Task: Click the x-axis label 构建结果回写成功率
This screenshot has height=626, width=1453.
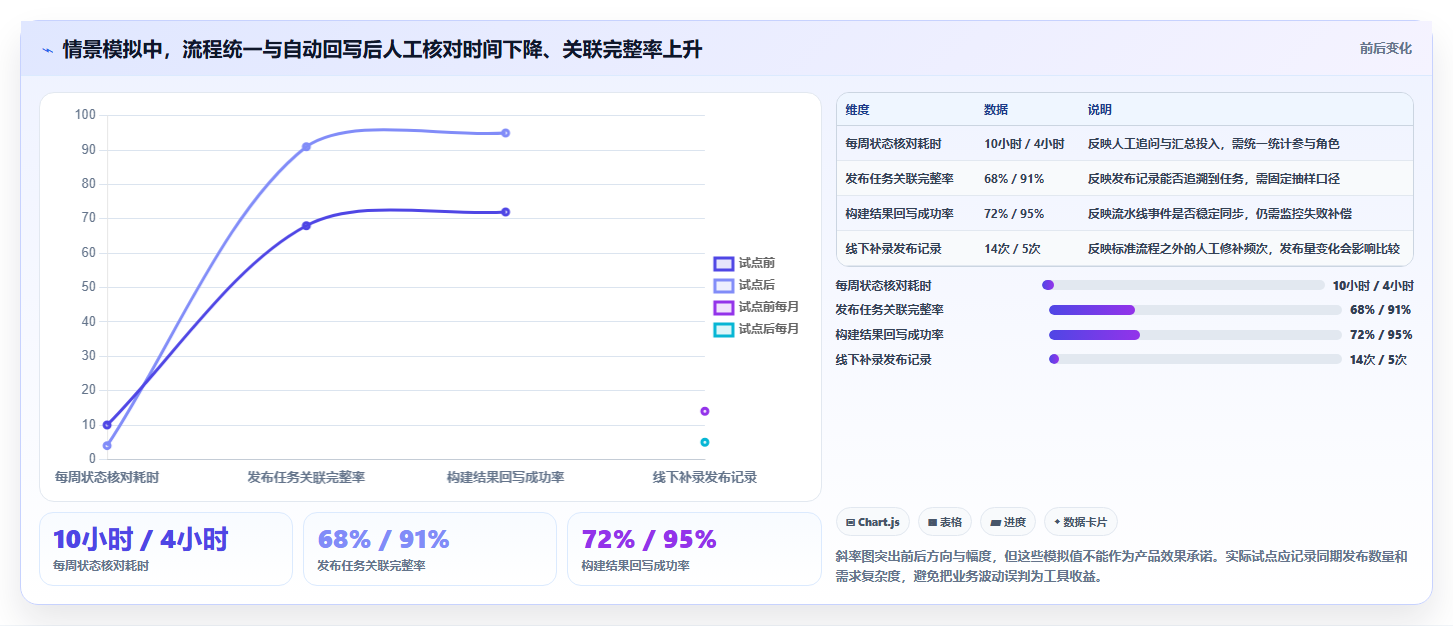Action: (x=505, y=478)
